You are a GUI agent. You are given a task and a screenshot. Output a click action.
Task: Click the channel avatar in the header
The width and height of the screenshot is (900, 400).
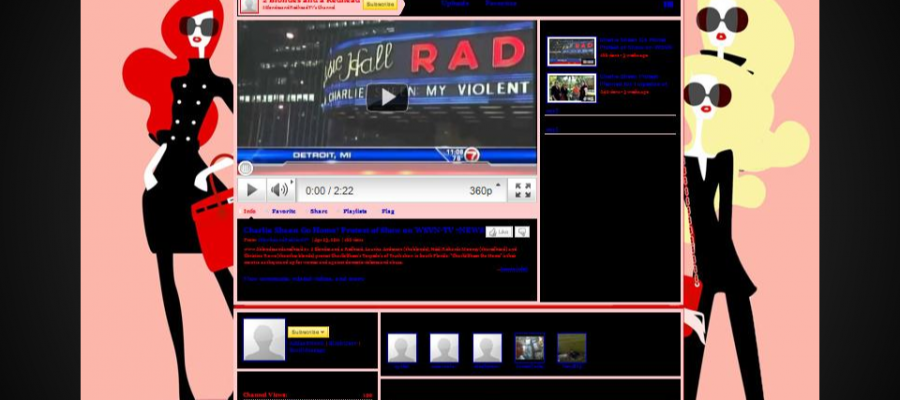tap(249, 6)
